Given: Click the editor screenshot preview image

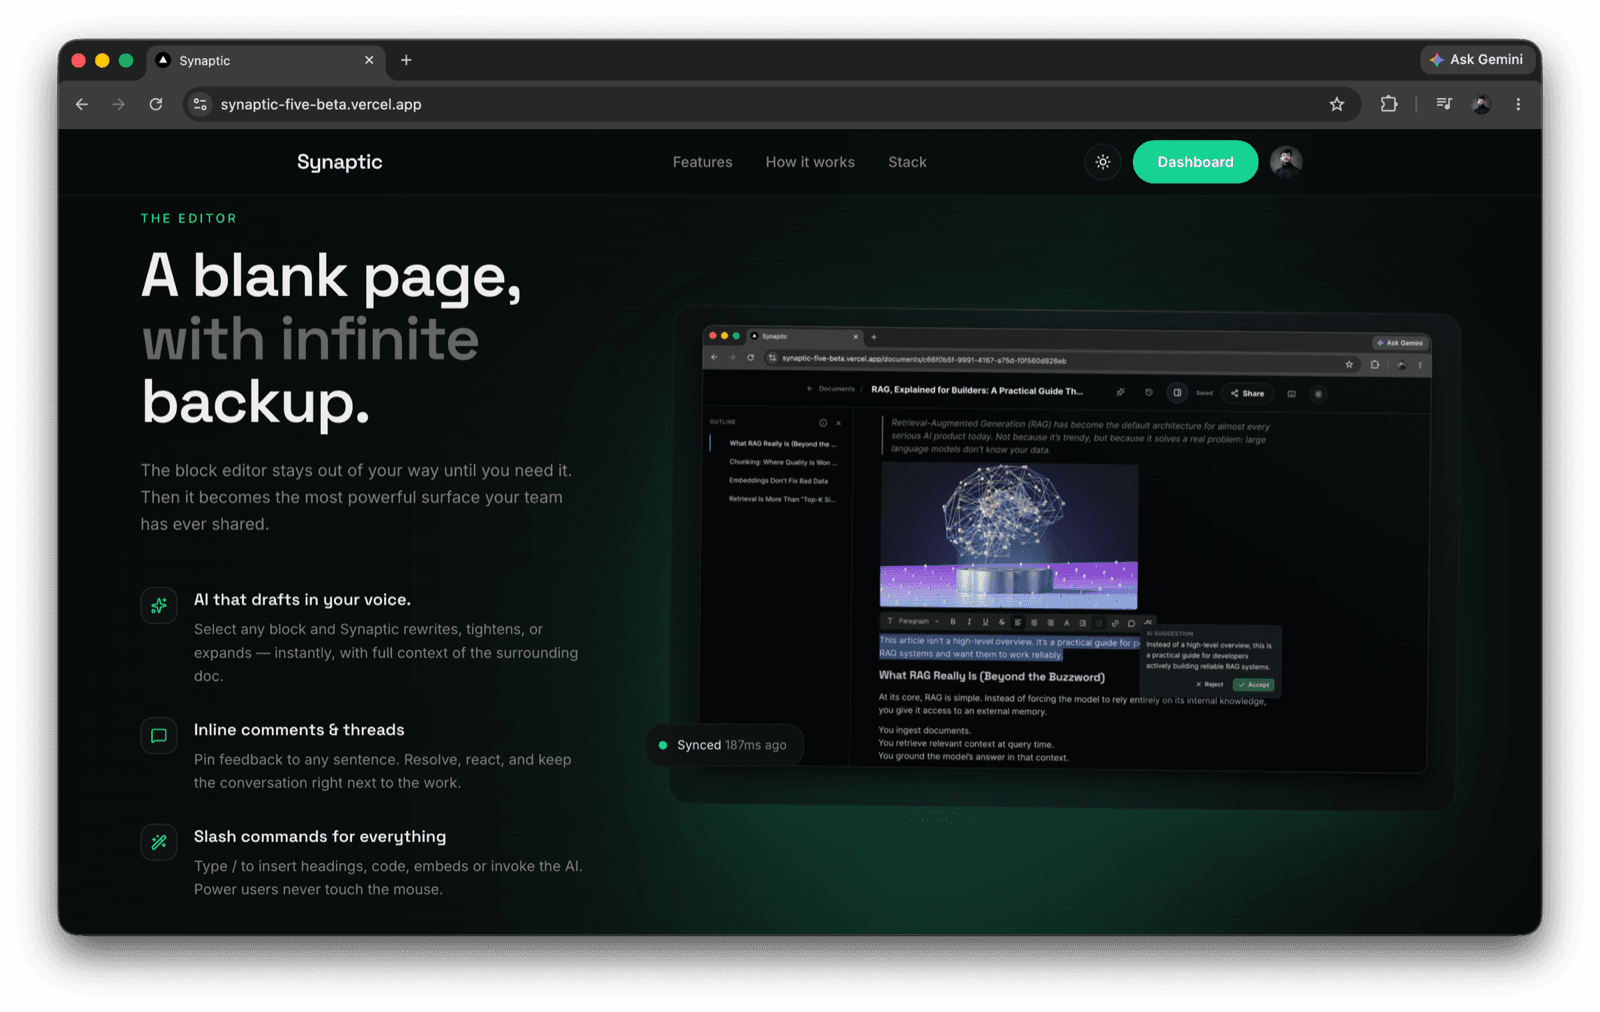Looking at the screenshot, I should (x=1065, y=550).
